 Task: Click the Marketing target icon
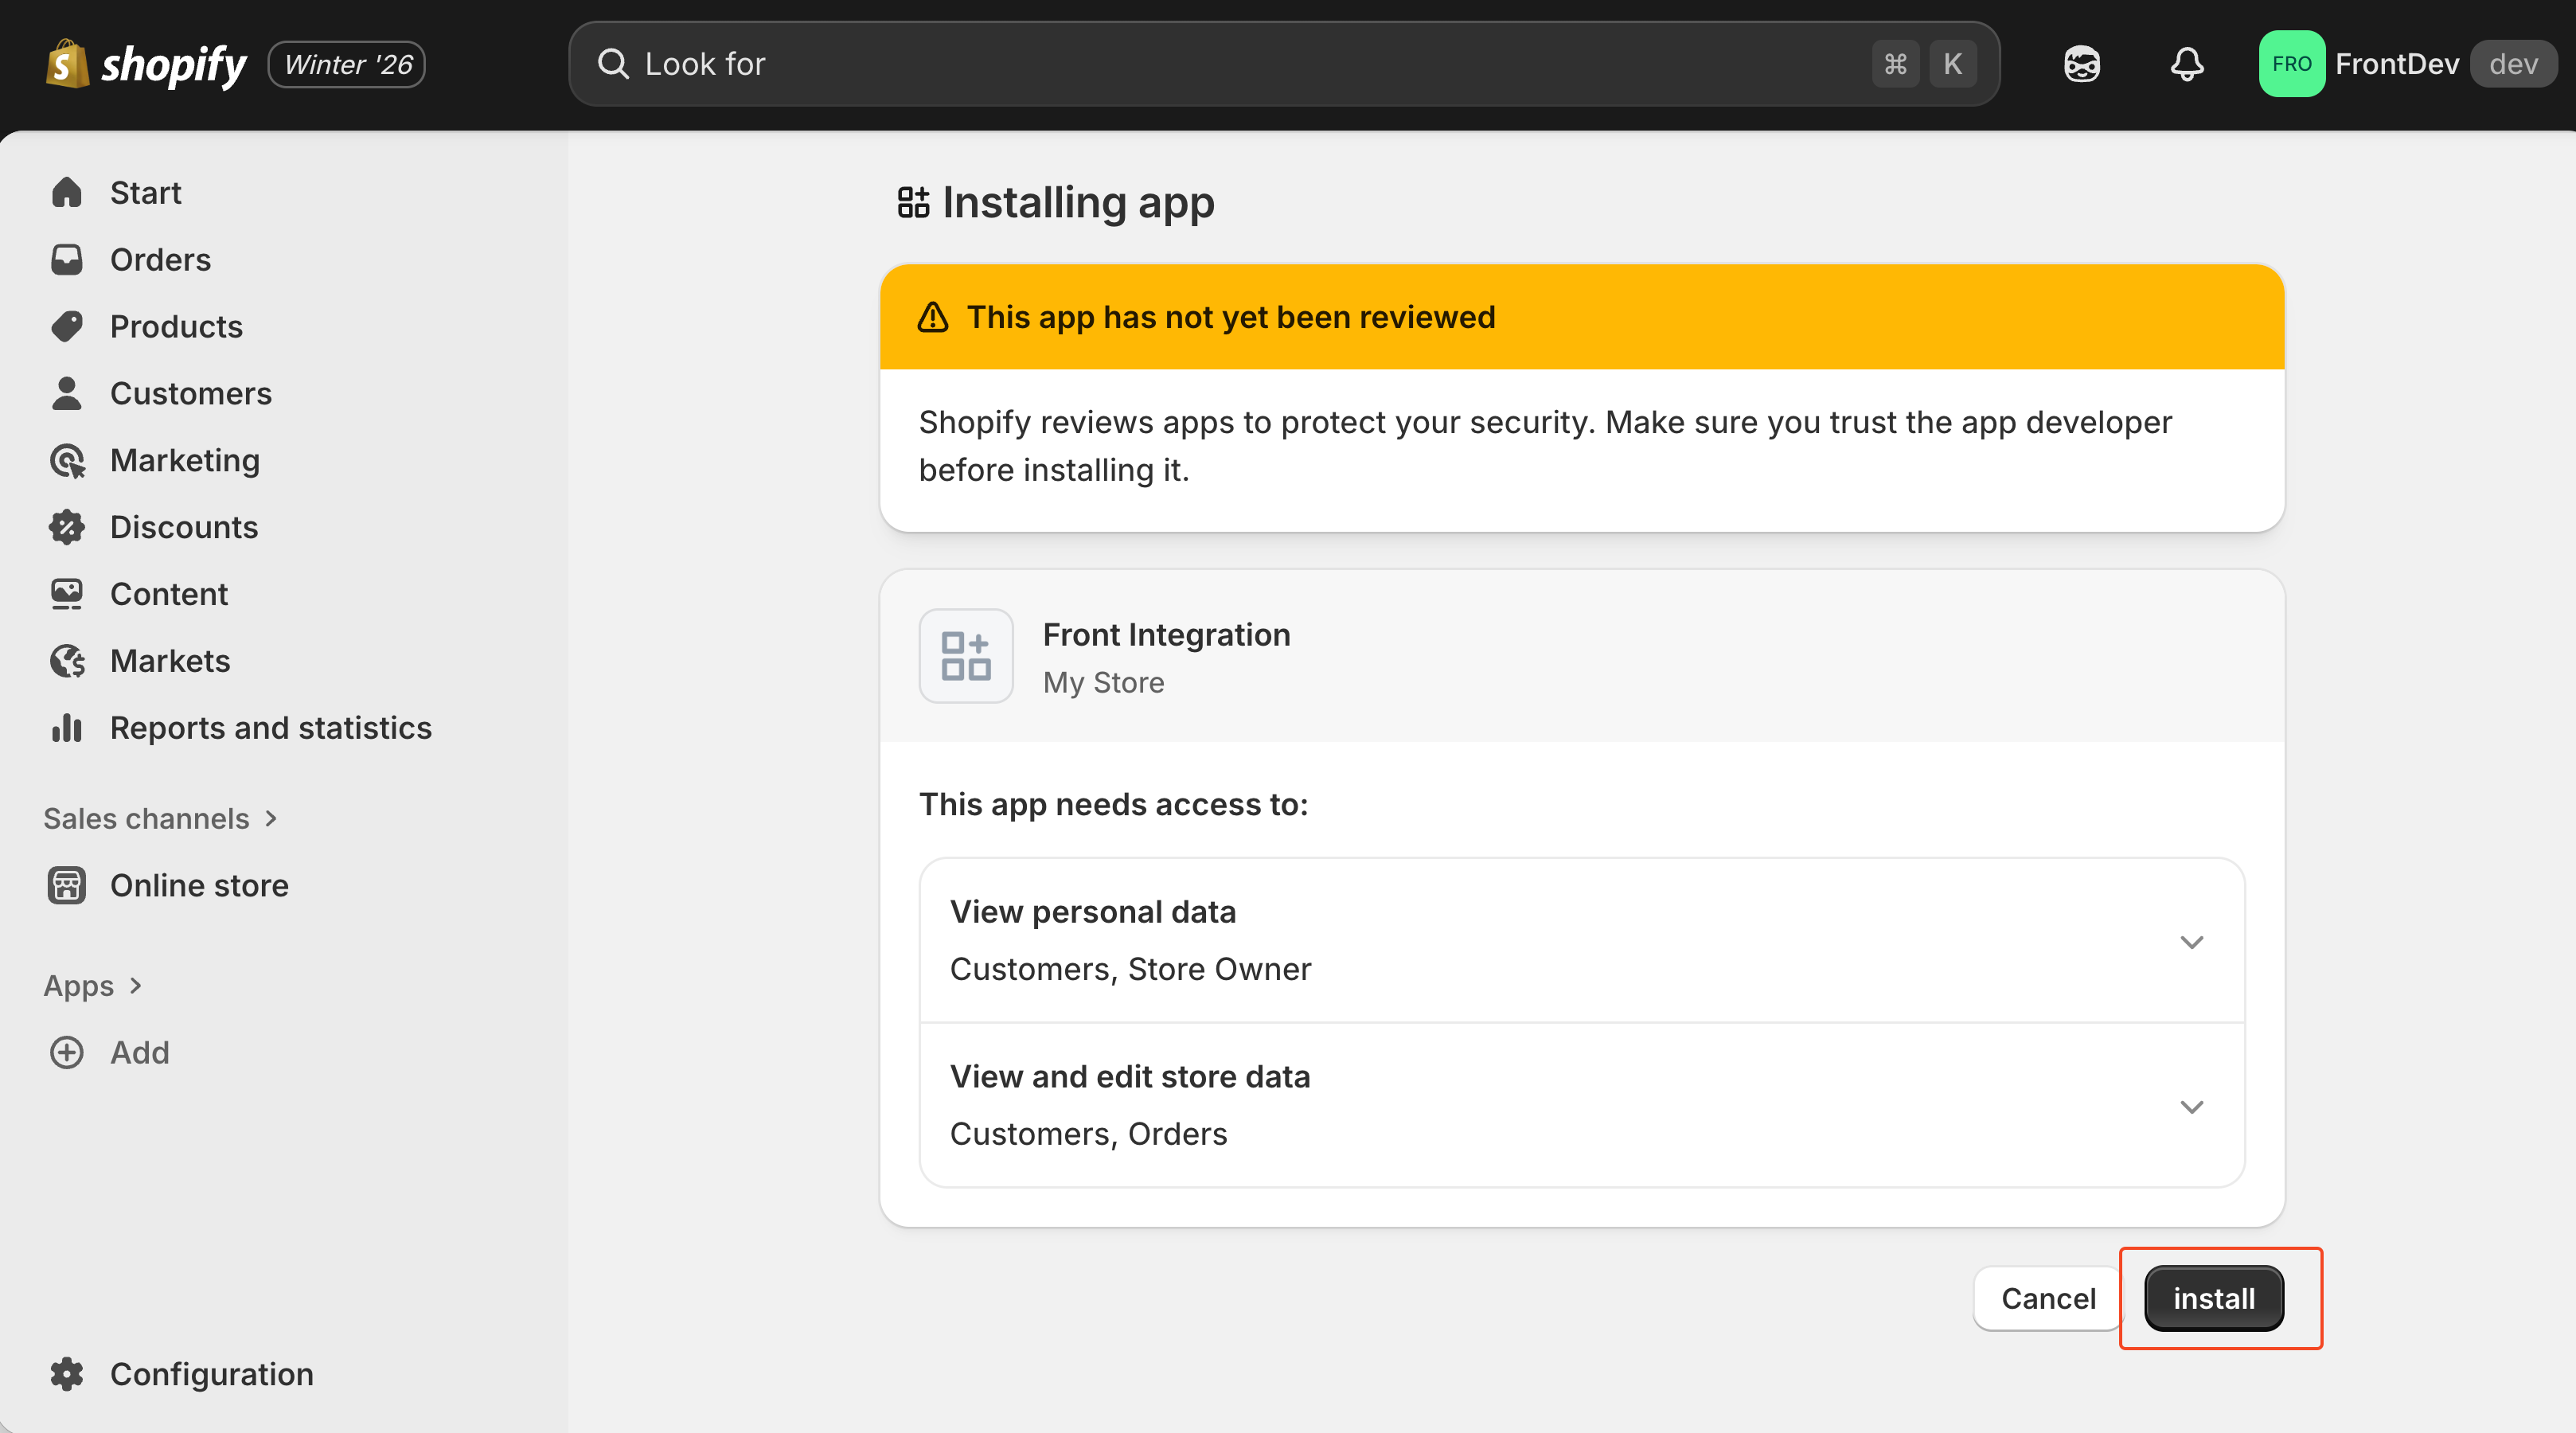(x=67, y=461)
